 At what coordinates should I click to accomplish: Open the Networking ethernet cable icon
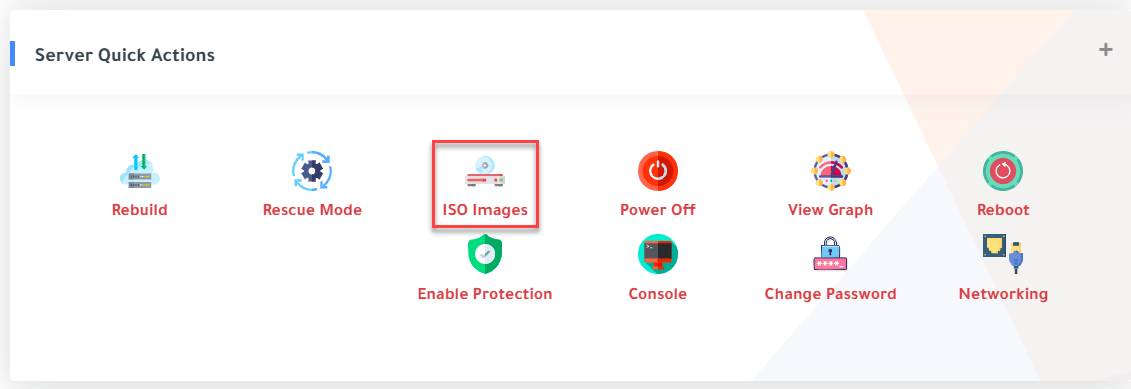pyautogui.click(x=1003, y=253)
